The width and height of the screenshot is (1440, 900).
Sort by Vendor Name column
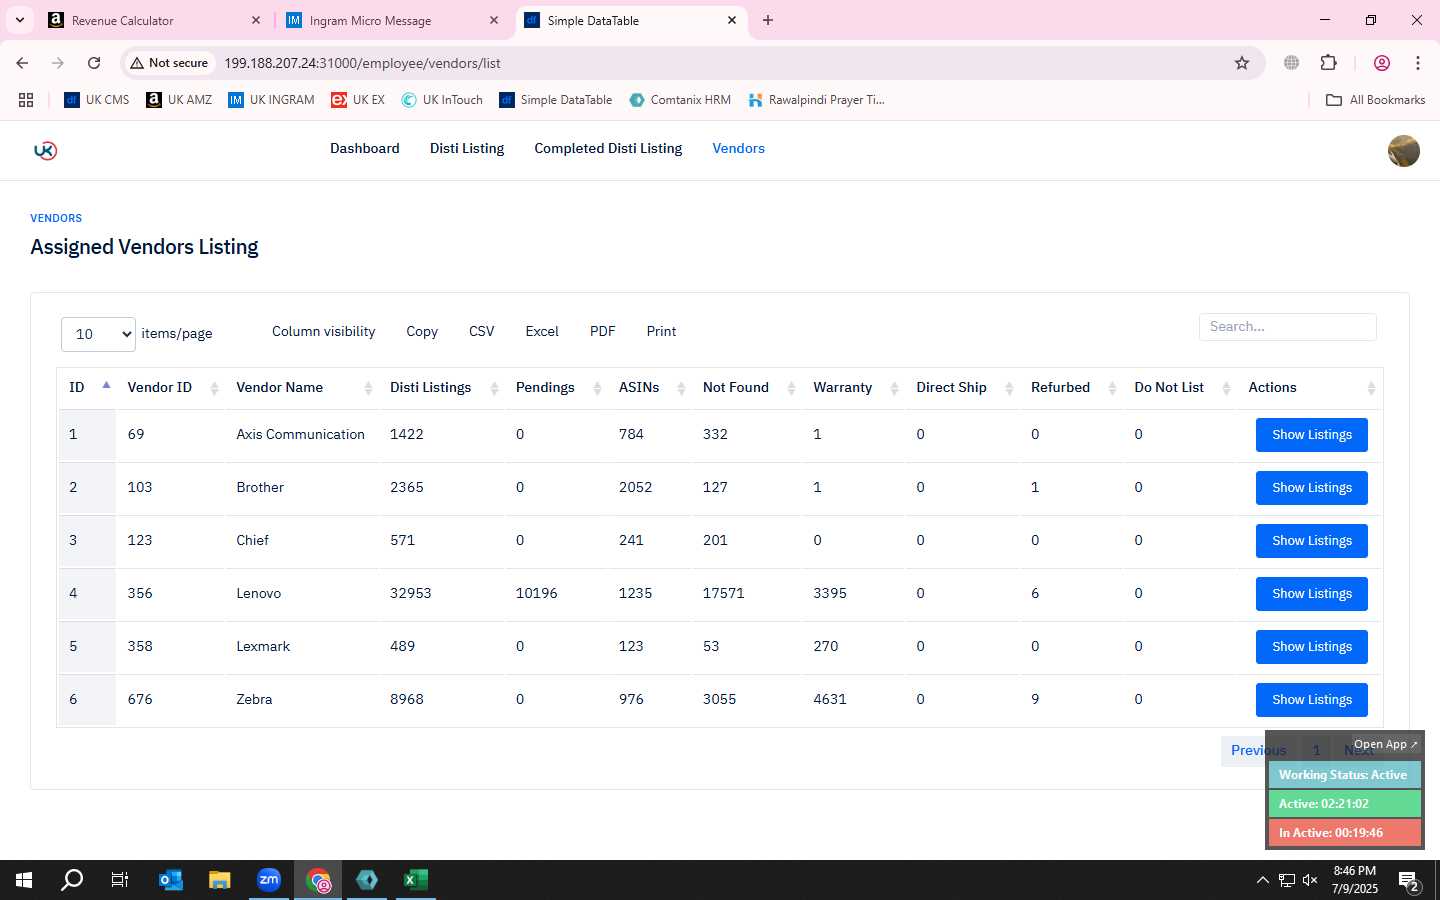tap(302, 388)
